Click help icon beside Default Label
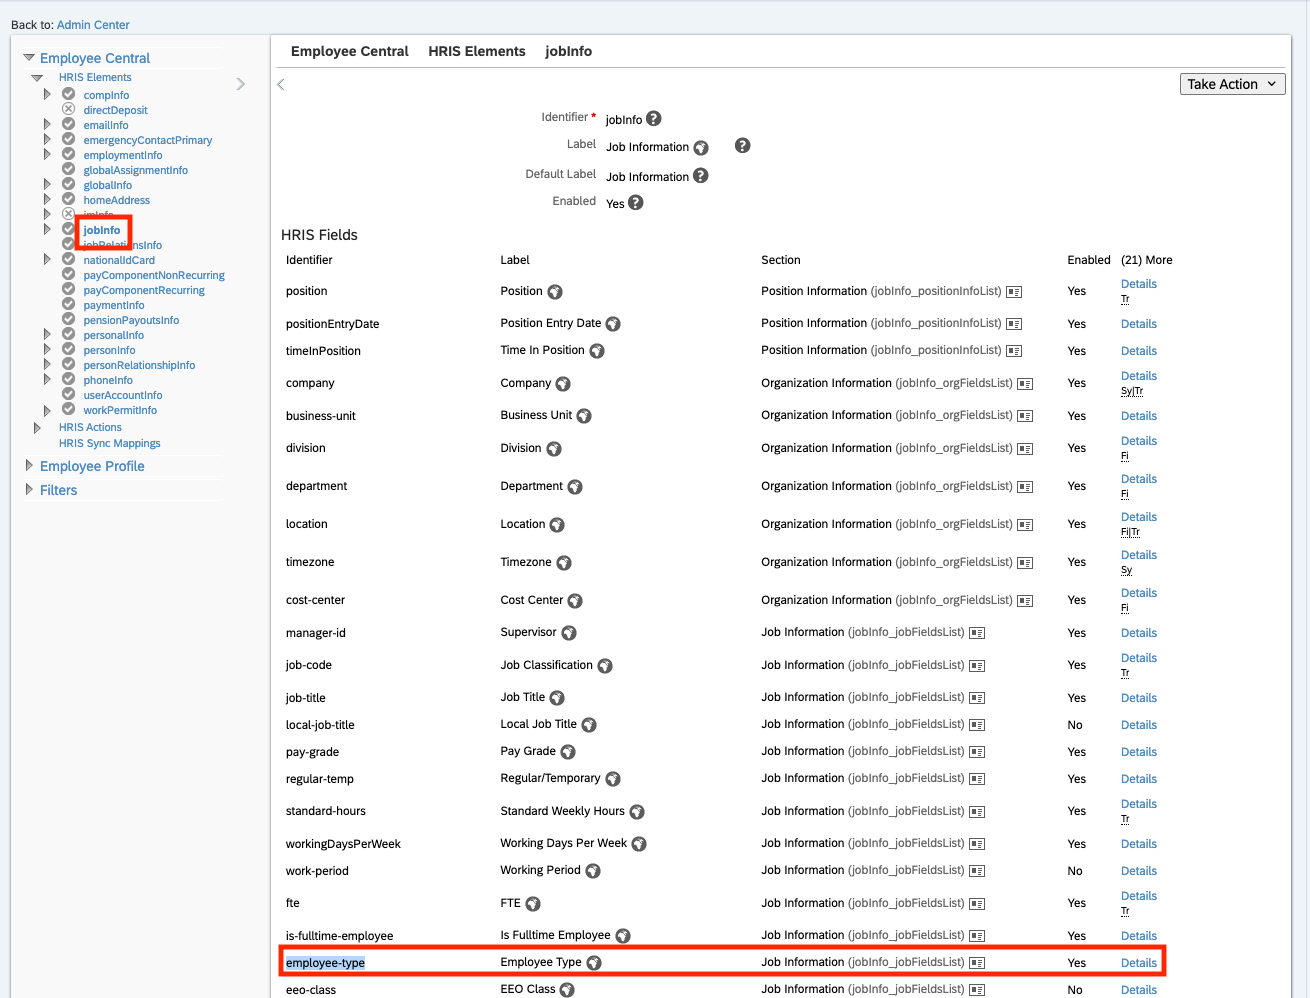Image resolution: width=1310 pixels, height=998 pixels. pyautogui.click(x=701, y=175)
